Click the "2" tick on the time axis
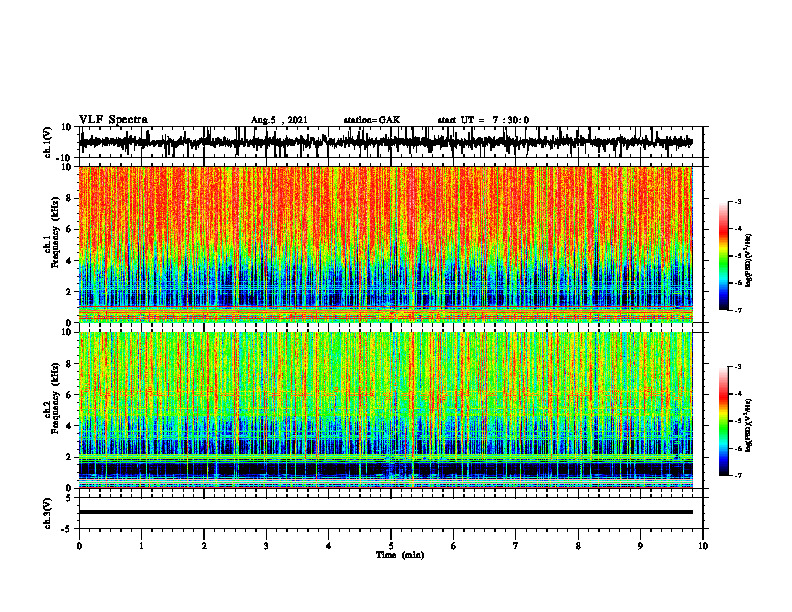The image size is (792, 612). (x=204, y=546)
